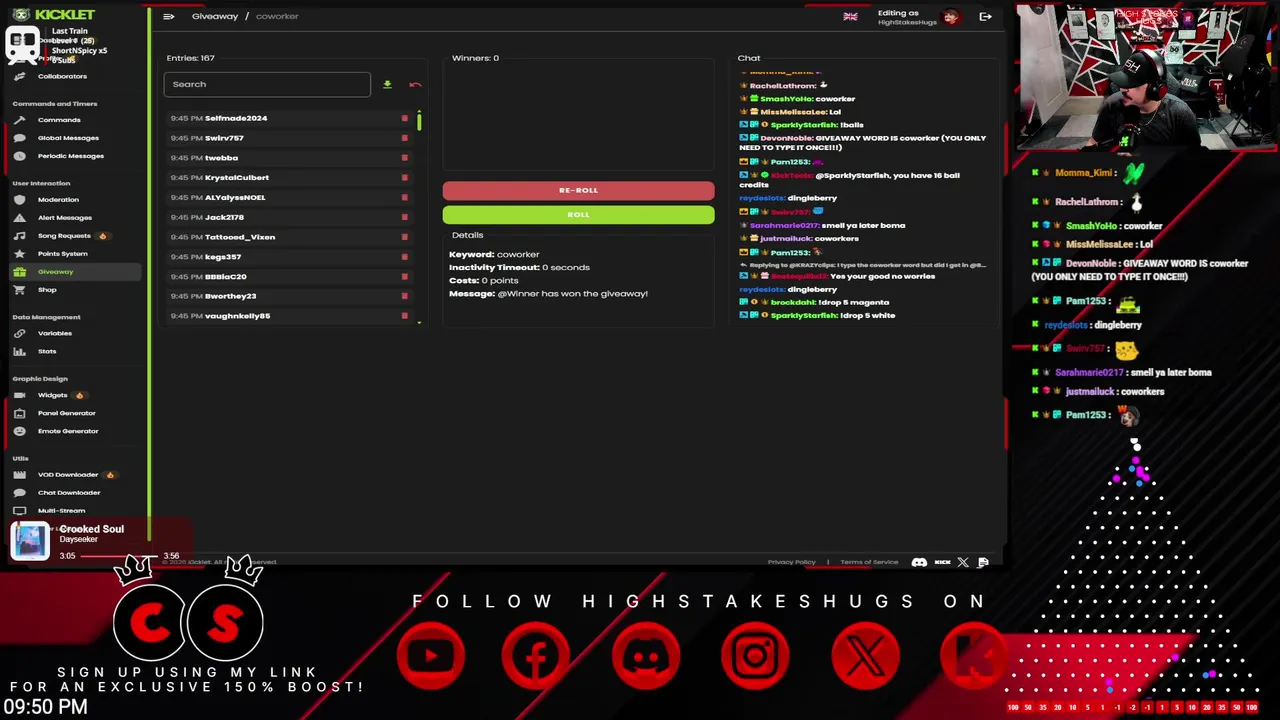Open the Commands page
Viewport: 1280px width, 720px height.
tap(59, 120)
